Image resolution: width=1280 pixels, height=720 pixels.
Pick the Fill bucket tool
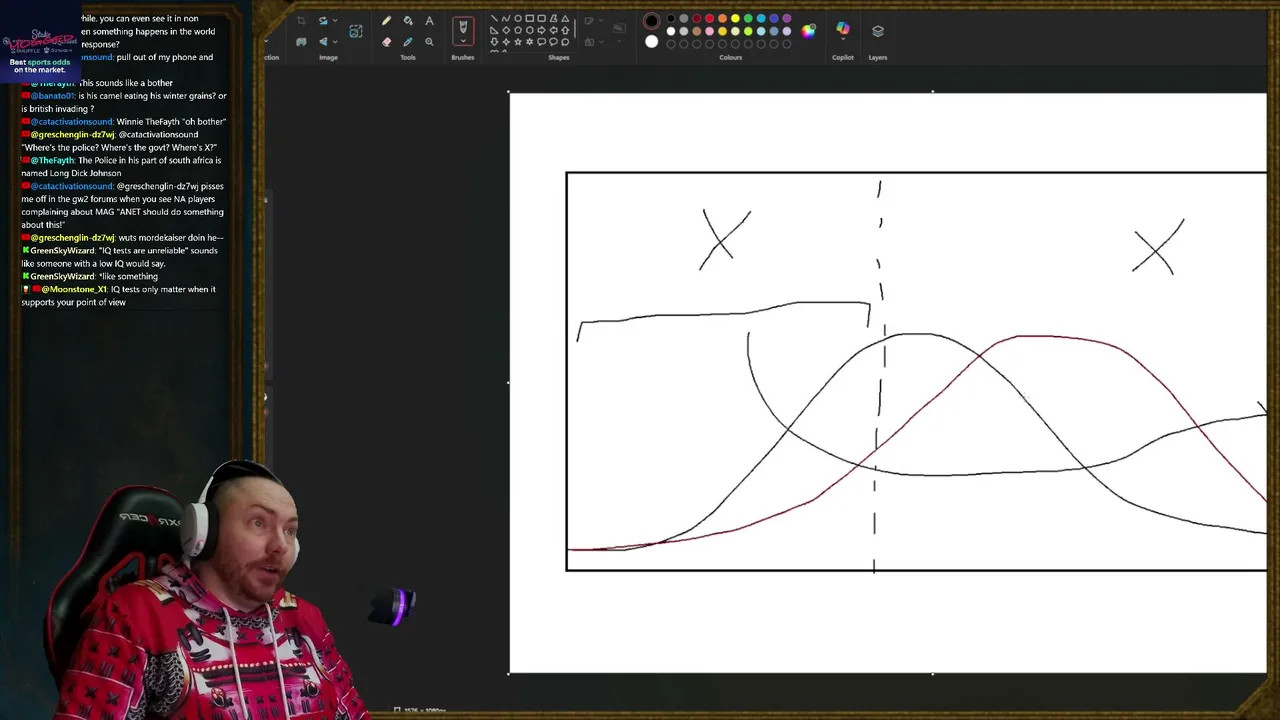click(x=408, y=21)
